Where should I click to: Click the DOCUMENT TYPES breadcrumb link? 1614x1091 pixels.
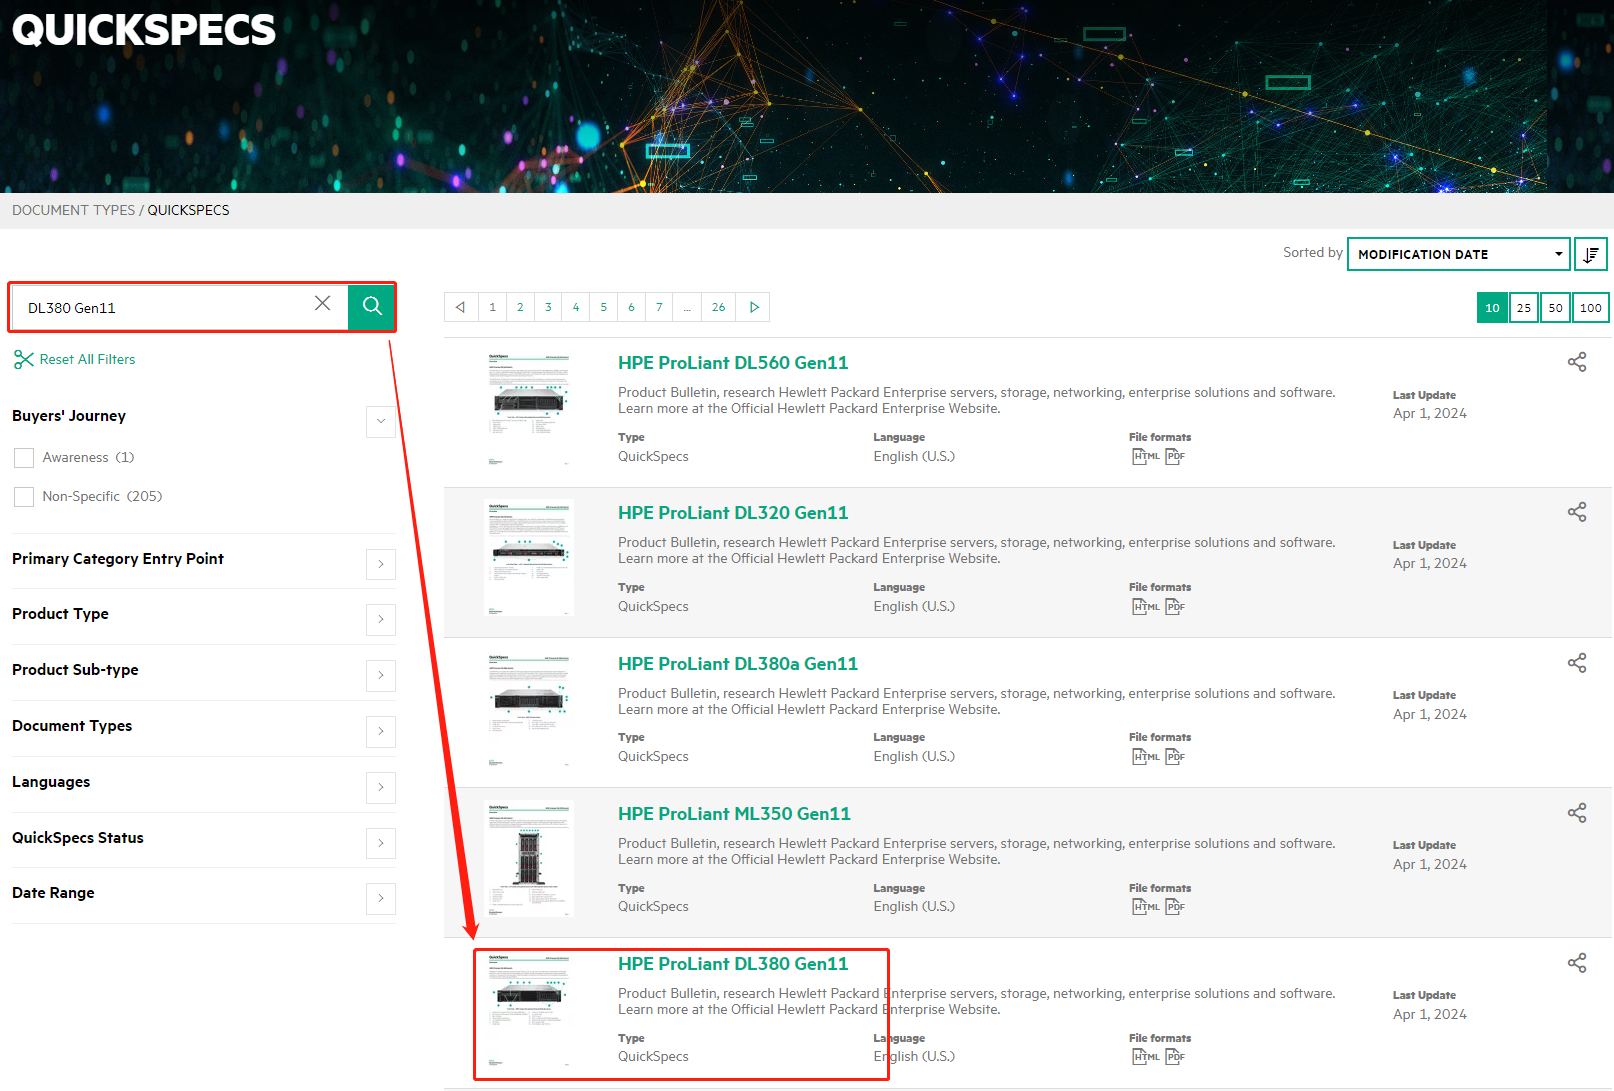click(73, 210)
